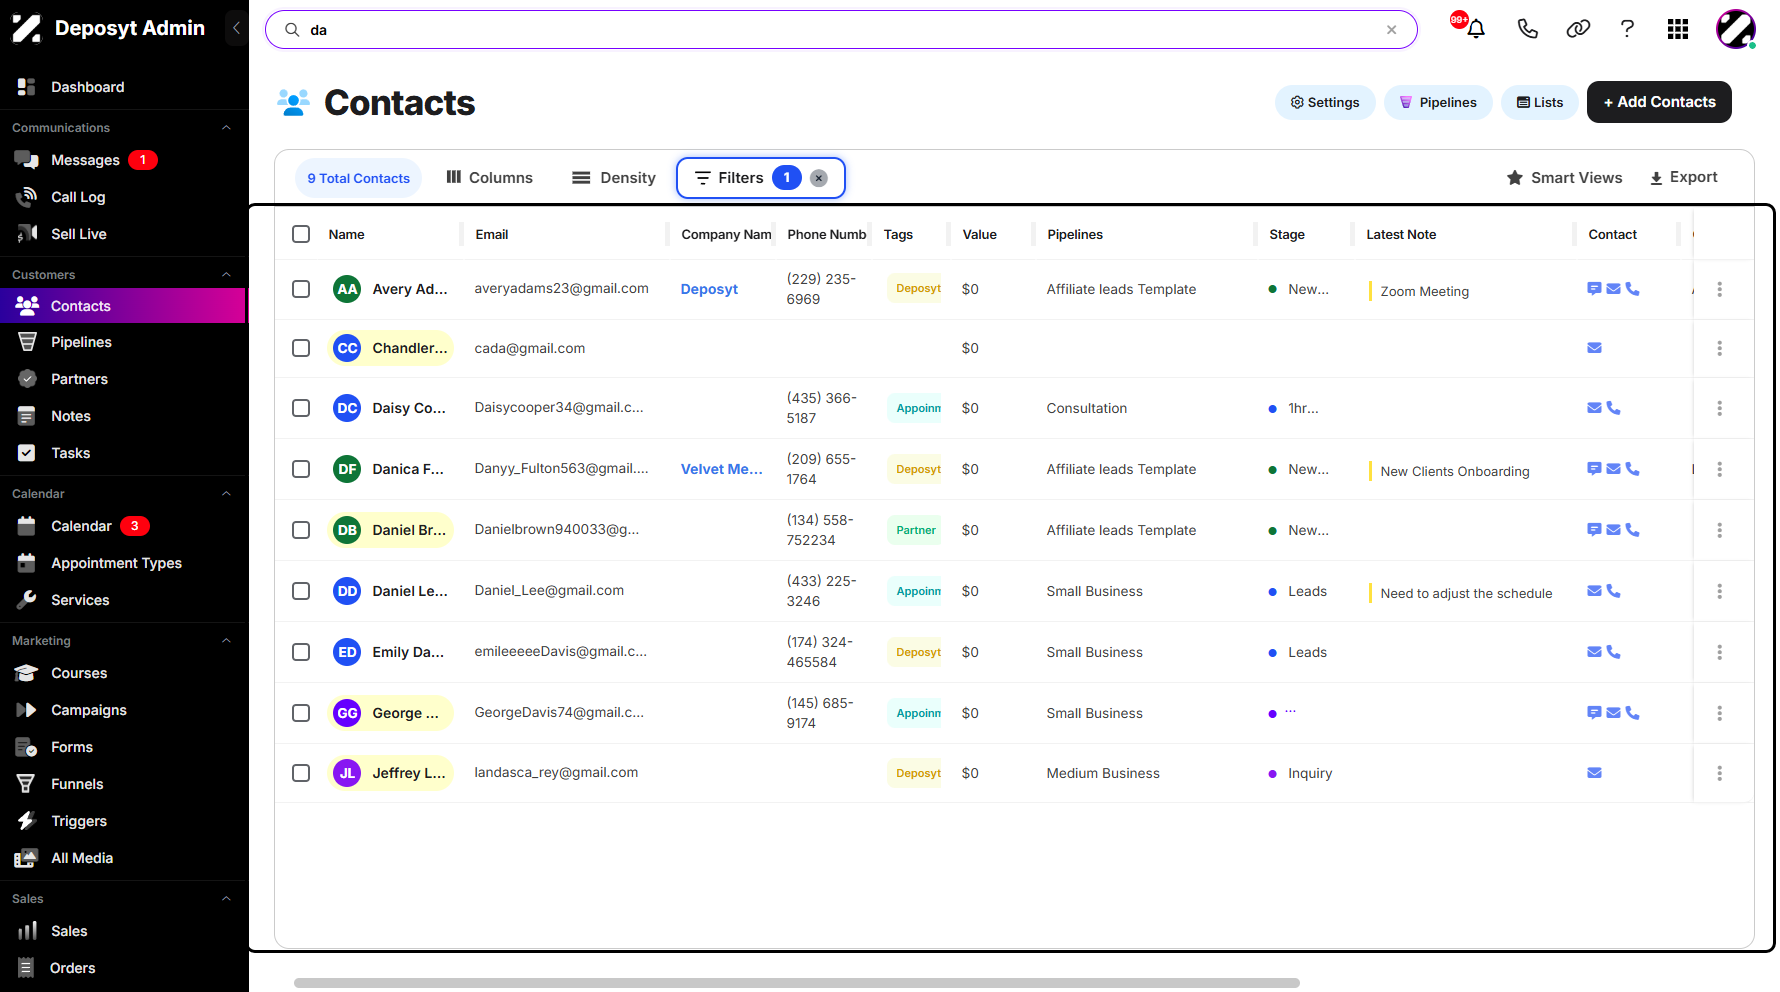The image size is (1780, 992).
Task: Collapse the Sales section chevron
Action: click(226, 899)
